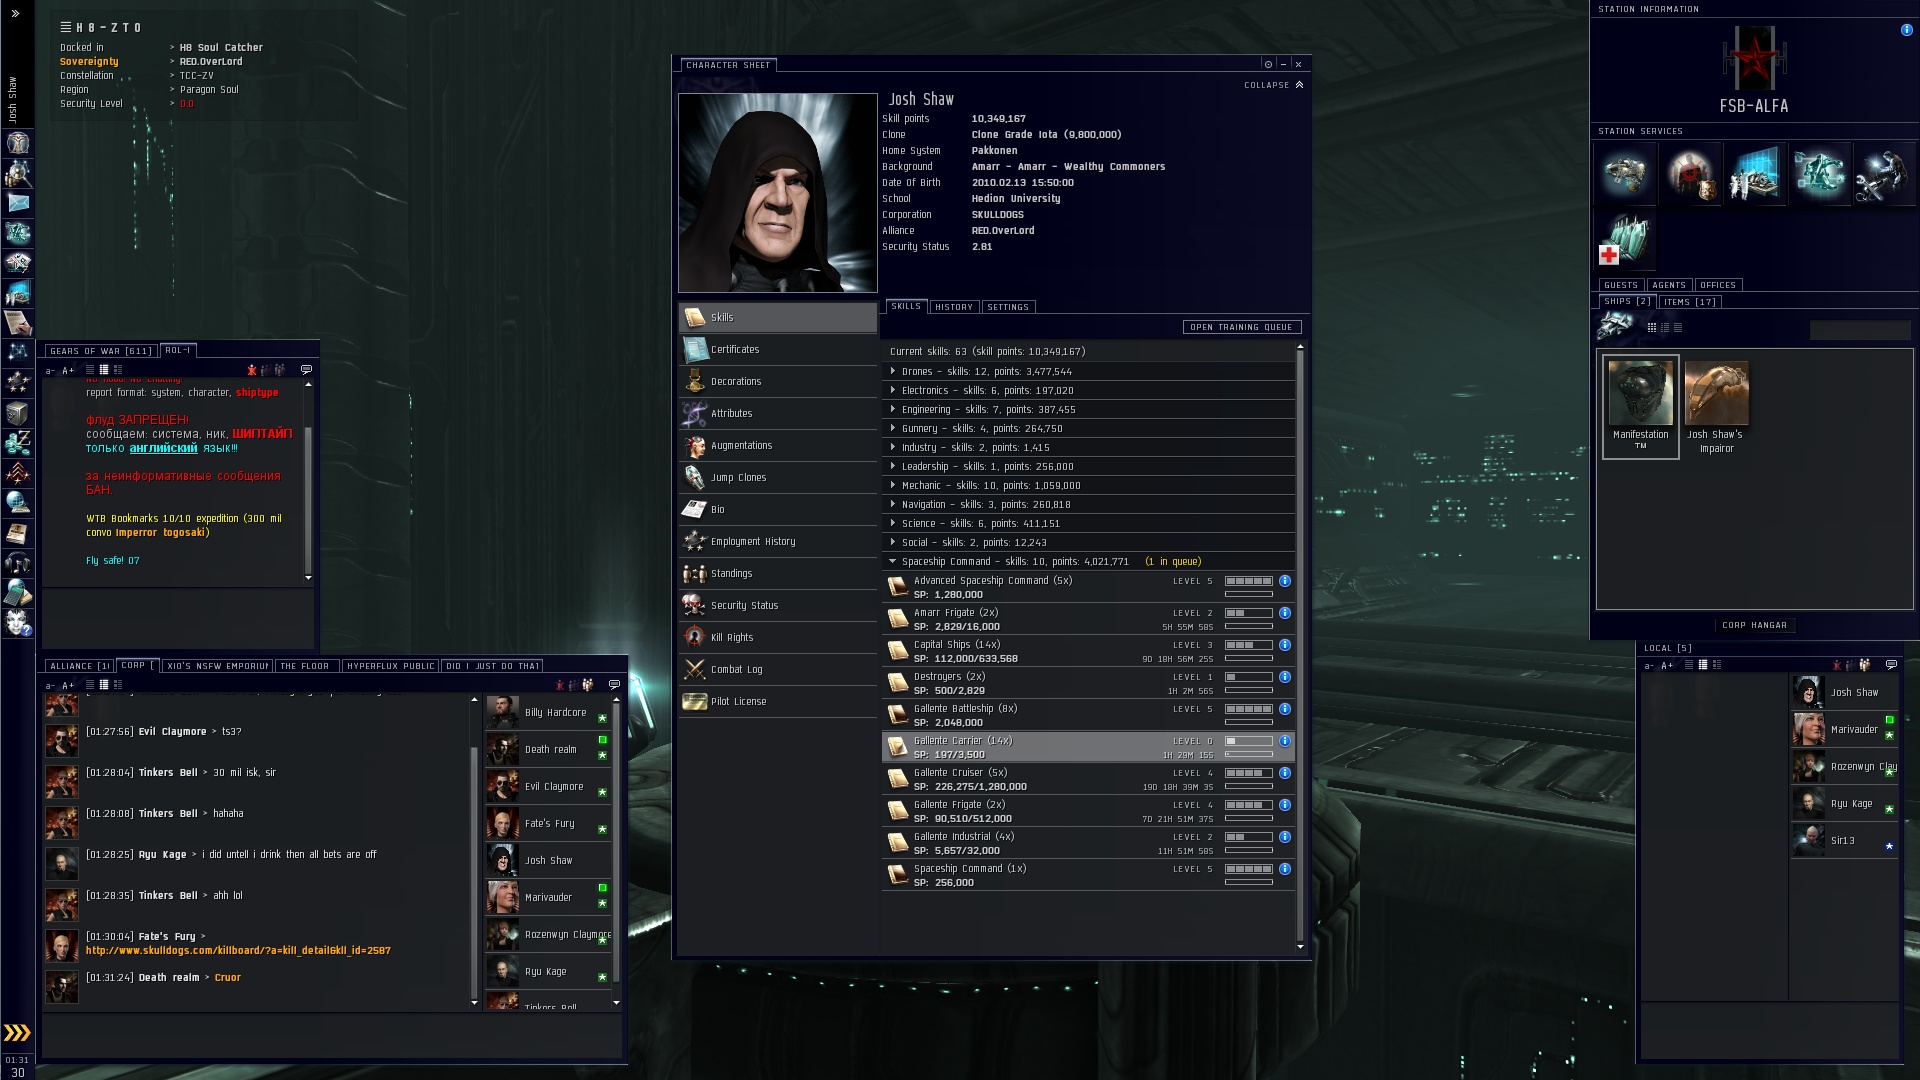The width and height of the screenshot is (1920, 1080).
Task: Open the Reprocessing Plant station service
Action: [x=1624, y=173]
